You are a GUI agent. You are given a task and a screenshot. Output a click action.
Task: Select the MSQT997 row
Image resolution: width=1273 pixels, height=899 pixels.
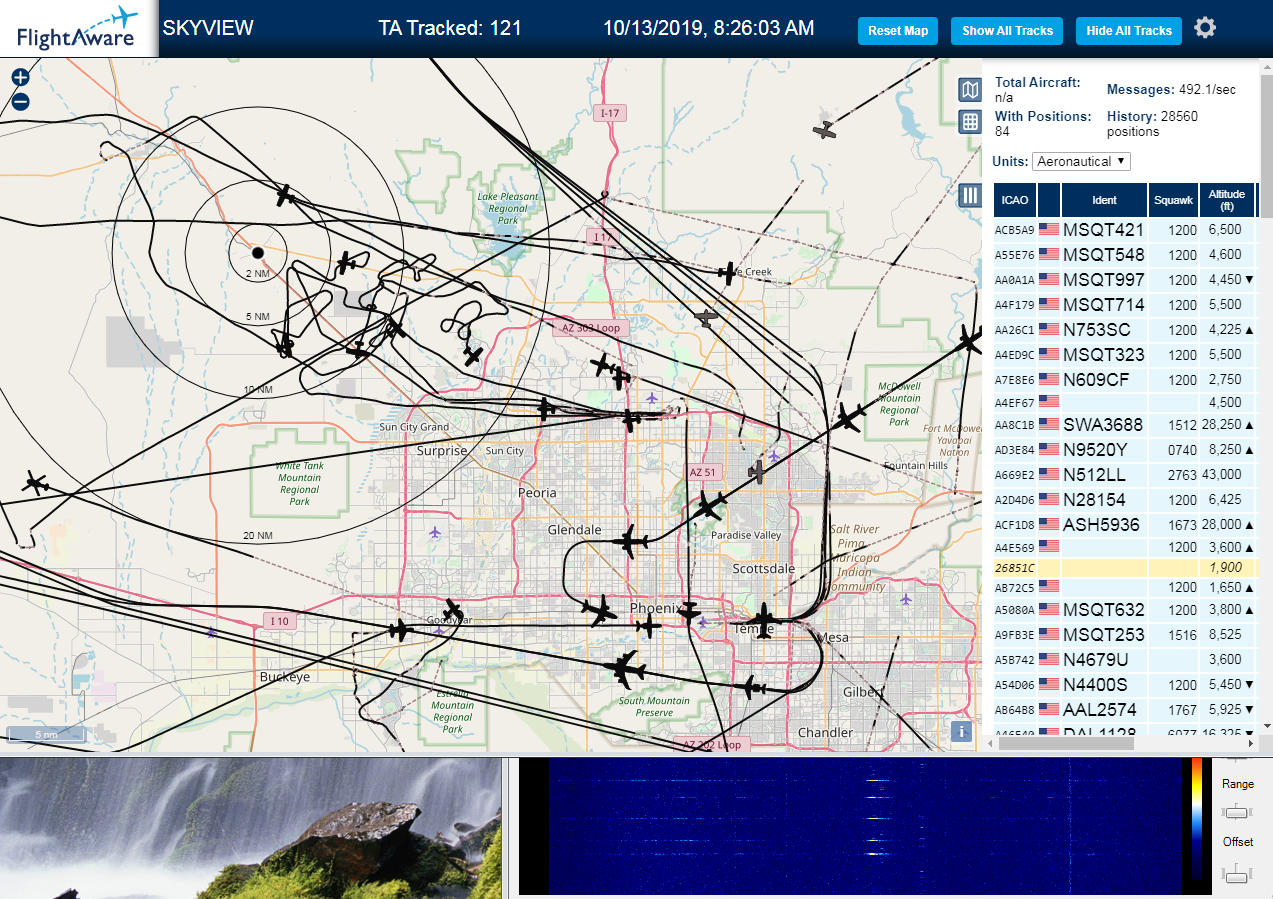coord(1124,279)
